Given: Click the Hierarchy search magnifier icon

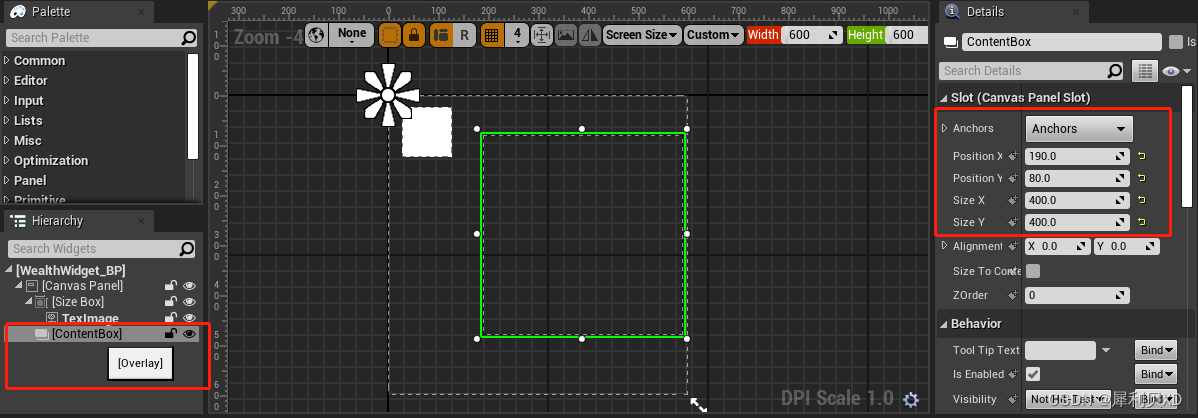Looking at the screenshot, I should pyautogui.click(x=186, y=248).
